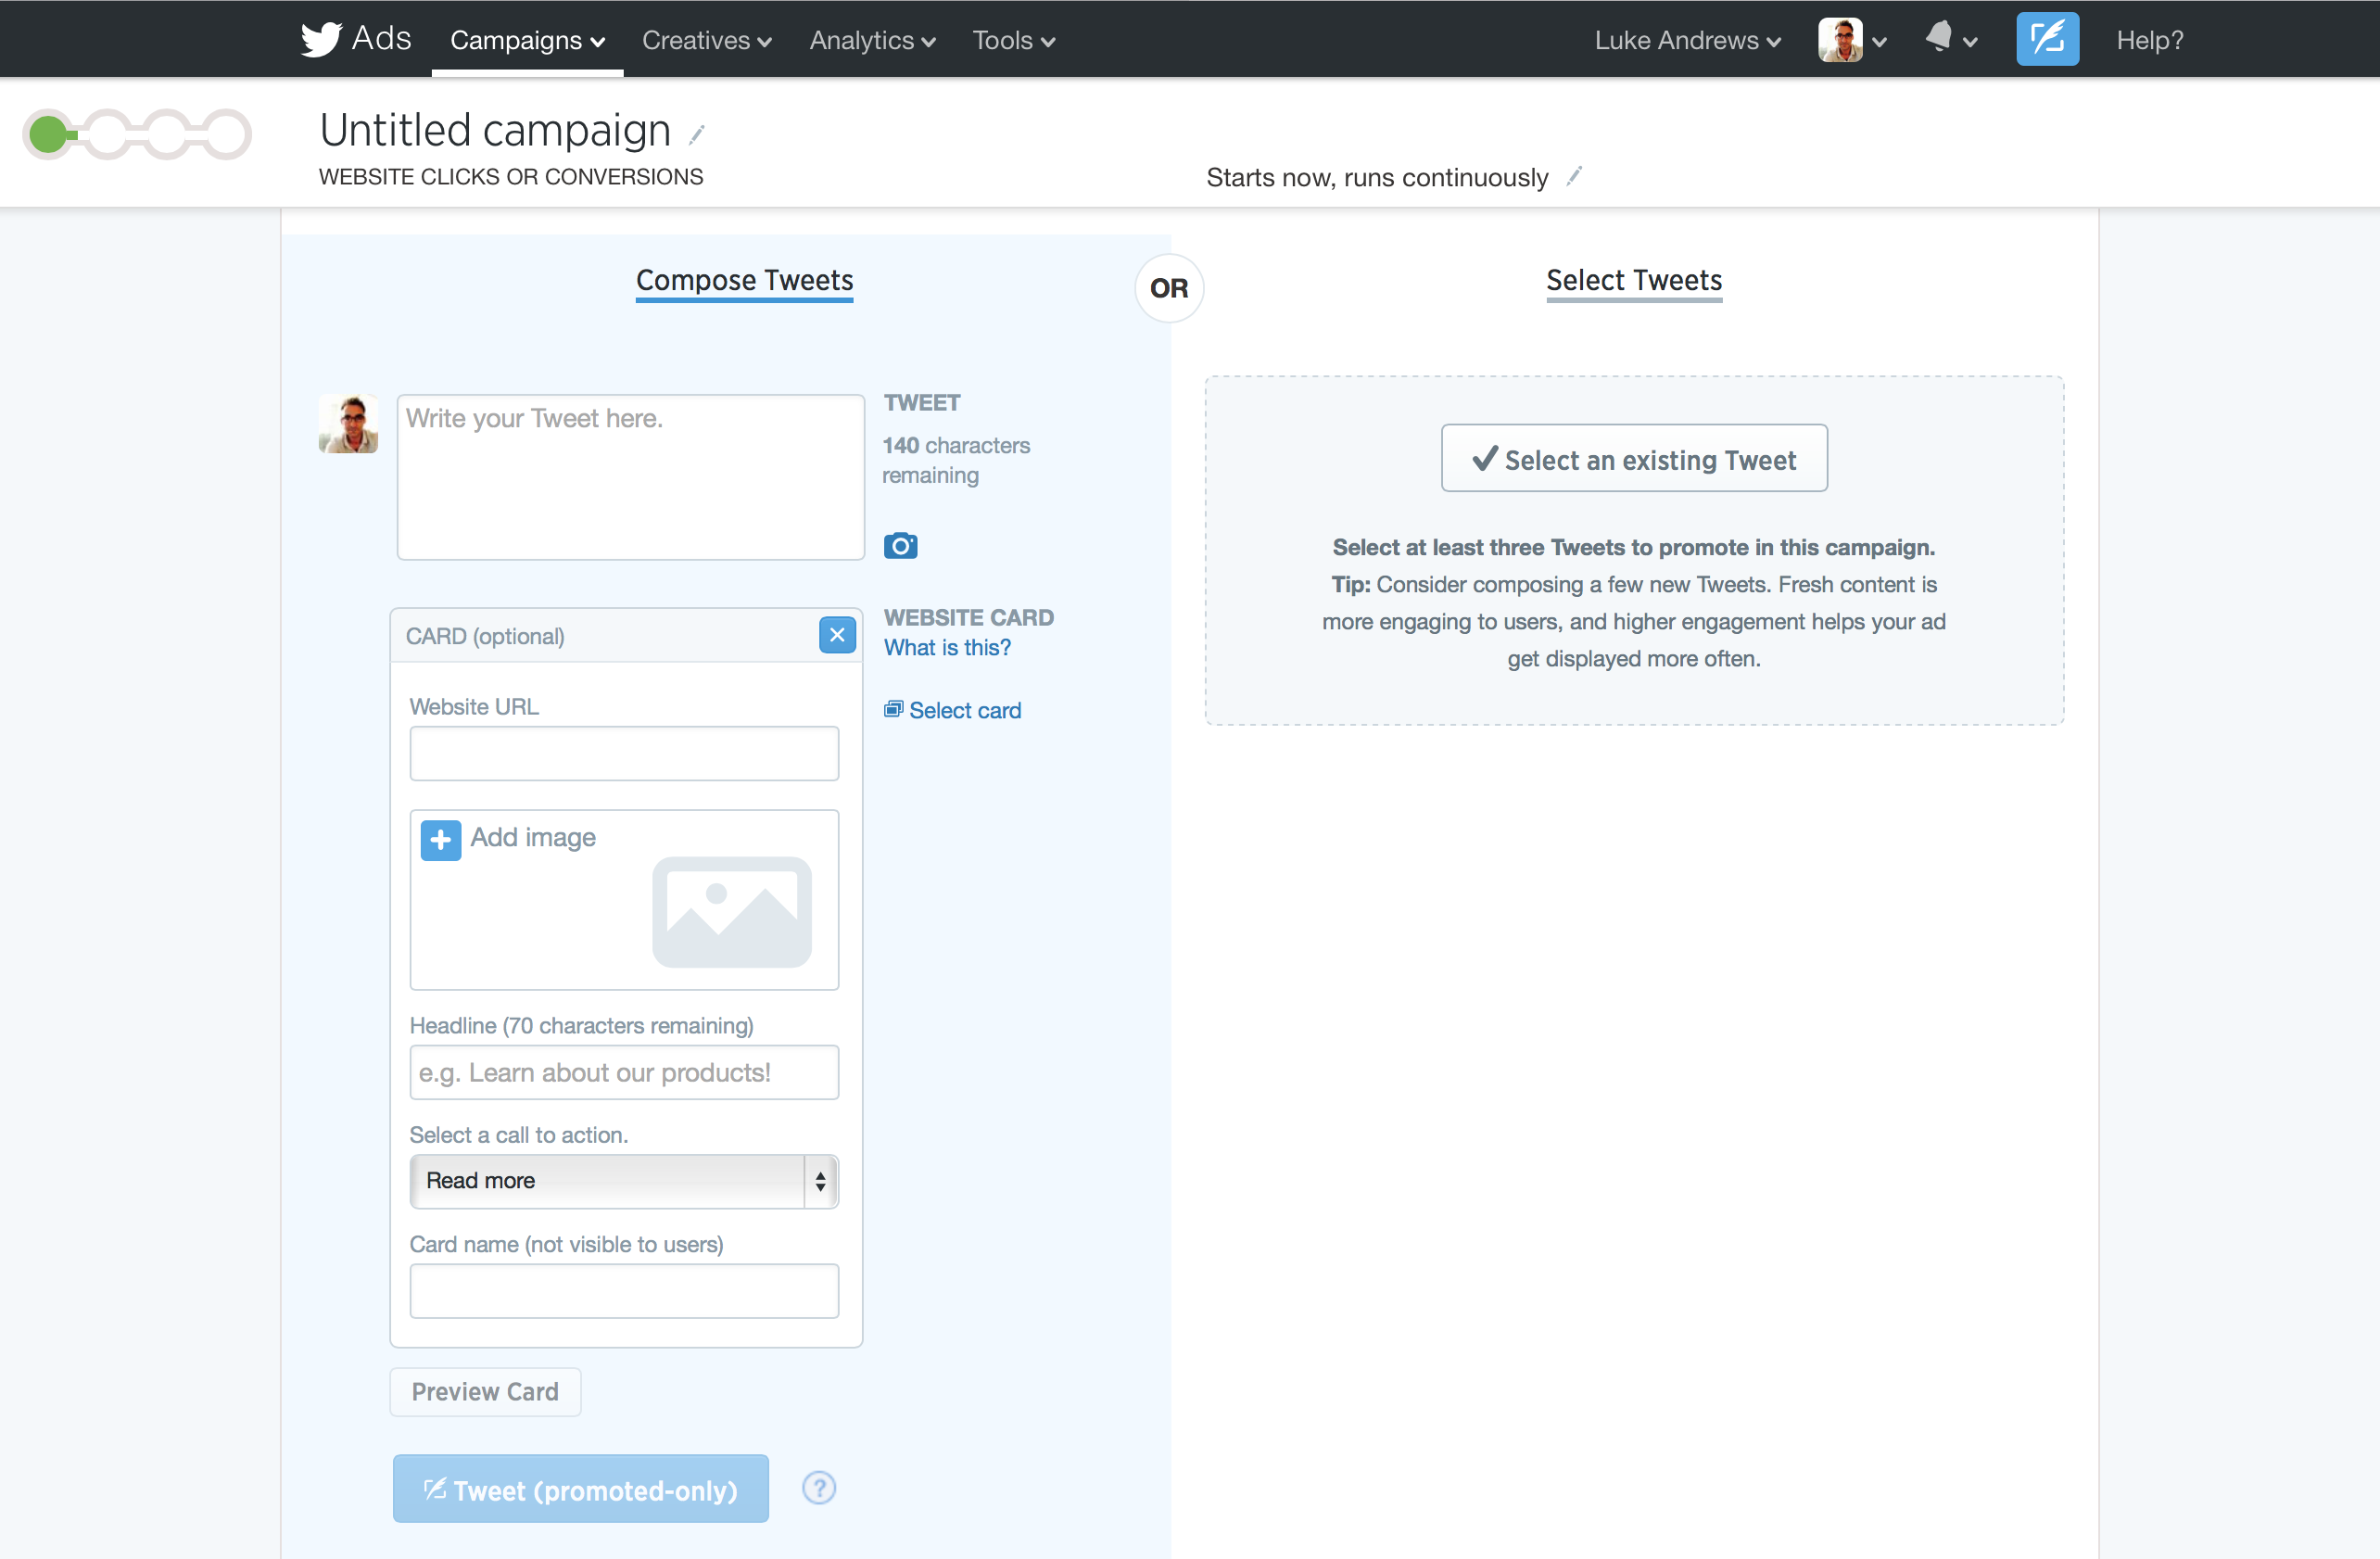The height and width of the screenshot is (1559, 2380).
Task: Click the Twitter bird Ads logo
Action: (x=356, y=39)
